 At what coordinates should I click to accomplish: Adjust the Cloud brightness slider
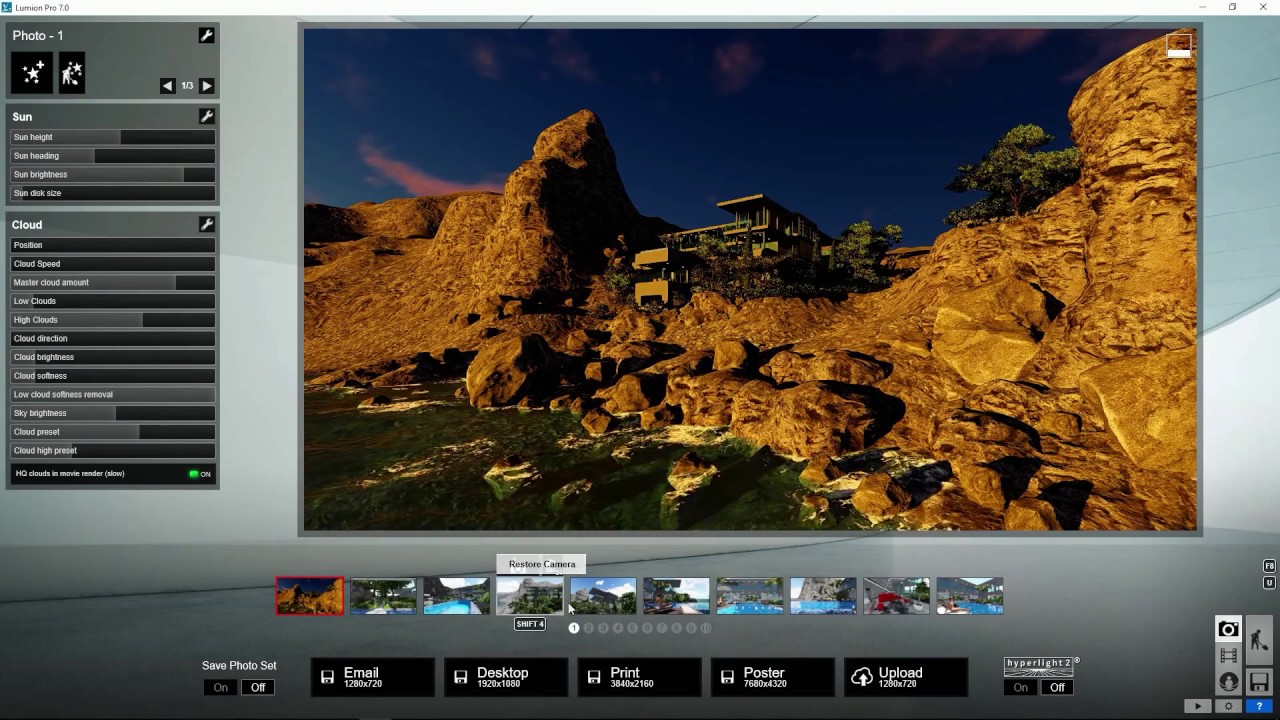[x=113, y=357]
